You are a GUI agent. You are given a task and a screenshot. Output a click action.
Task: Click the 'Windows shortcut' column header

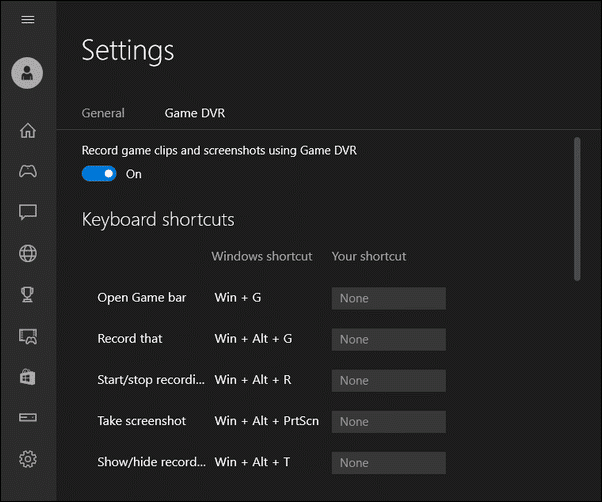[262, 256]
